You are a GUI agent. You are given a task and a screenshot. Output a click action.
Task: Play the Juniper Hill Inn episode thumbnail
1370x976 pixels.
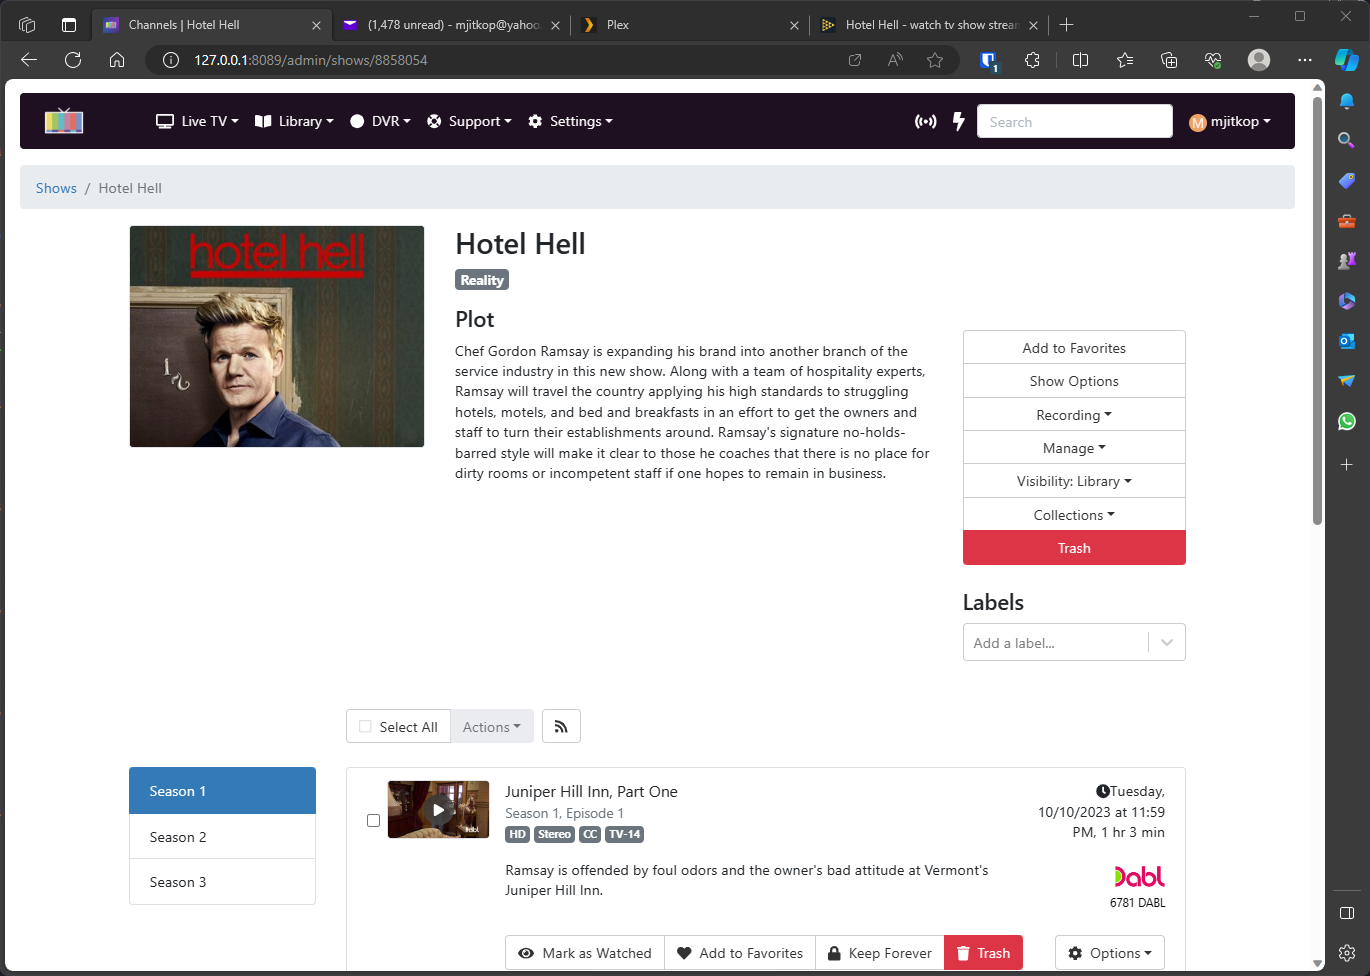pos(438,810)
